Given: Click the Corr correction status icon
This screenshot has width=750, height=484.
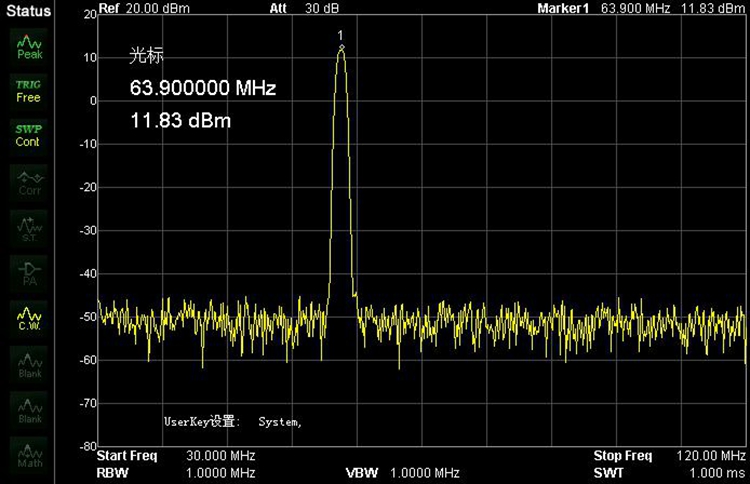Looking at the screenshot, I should 29,182.
